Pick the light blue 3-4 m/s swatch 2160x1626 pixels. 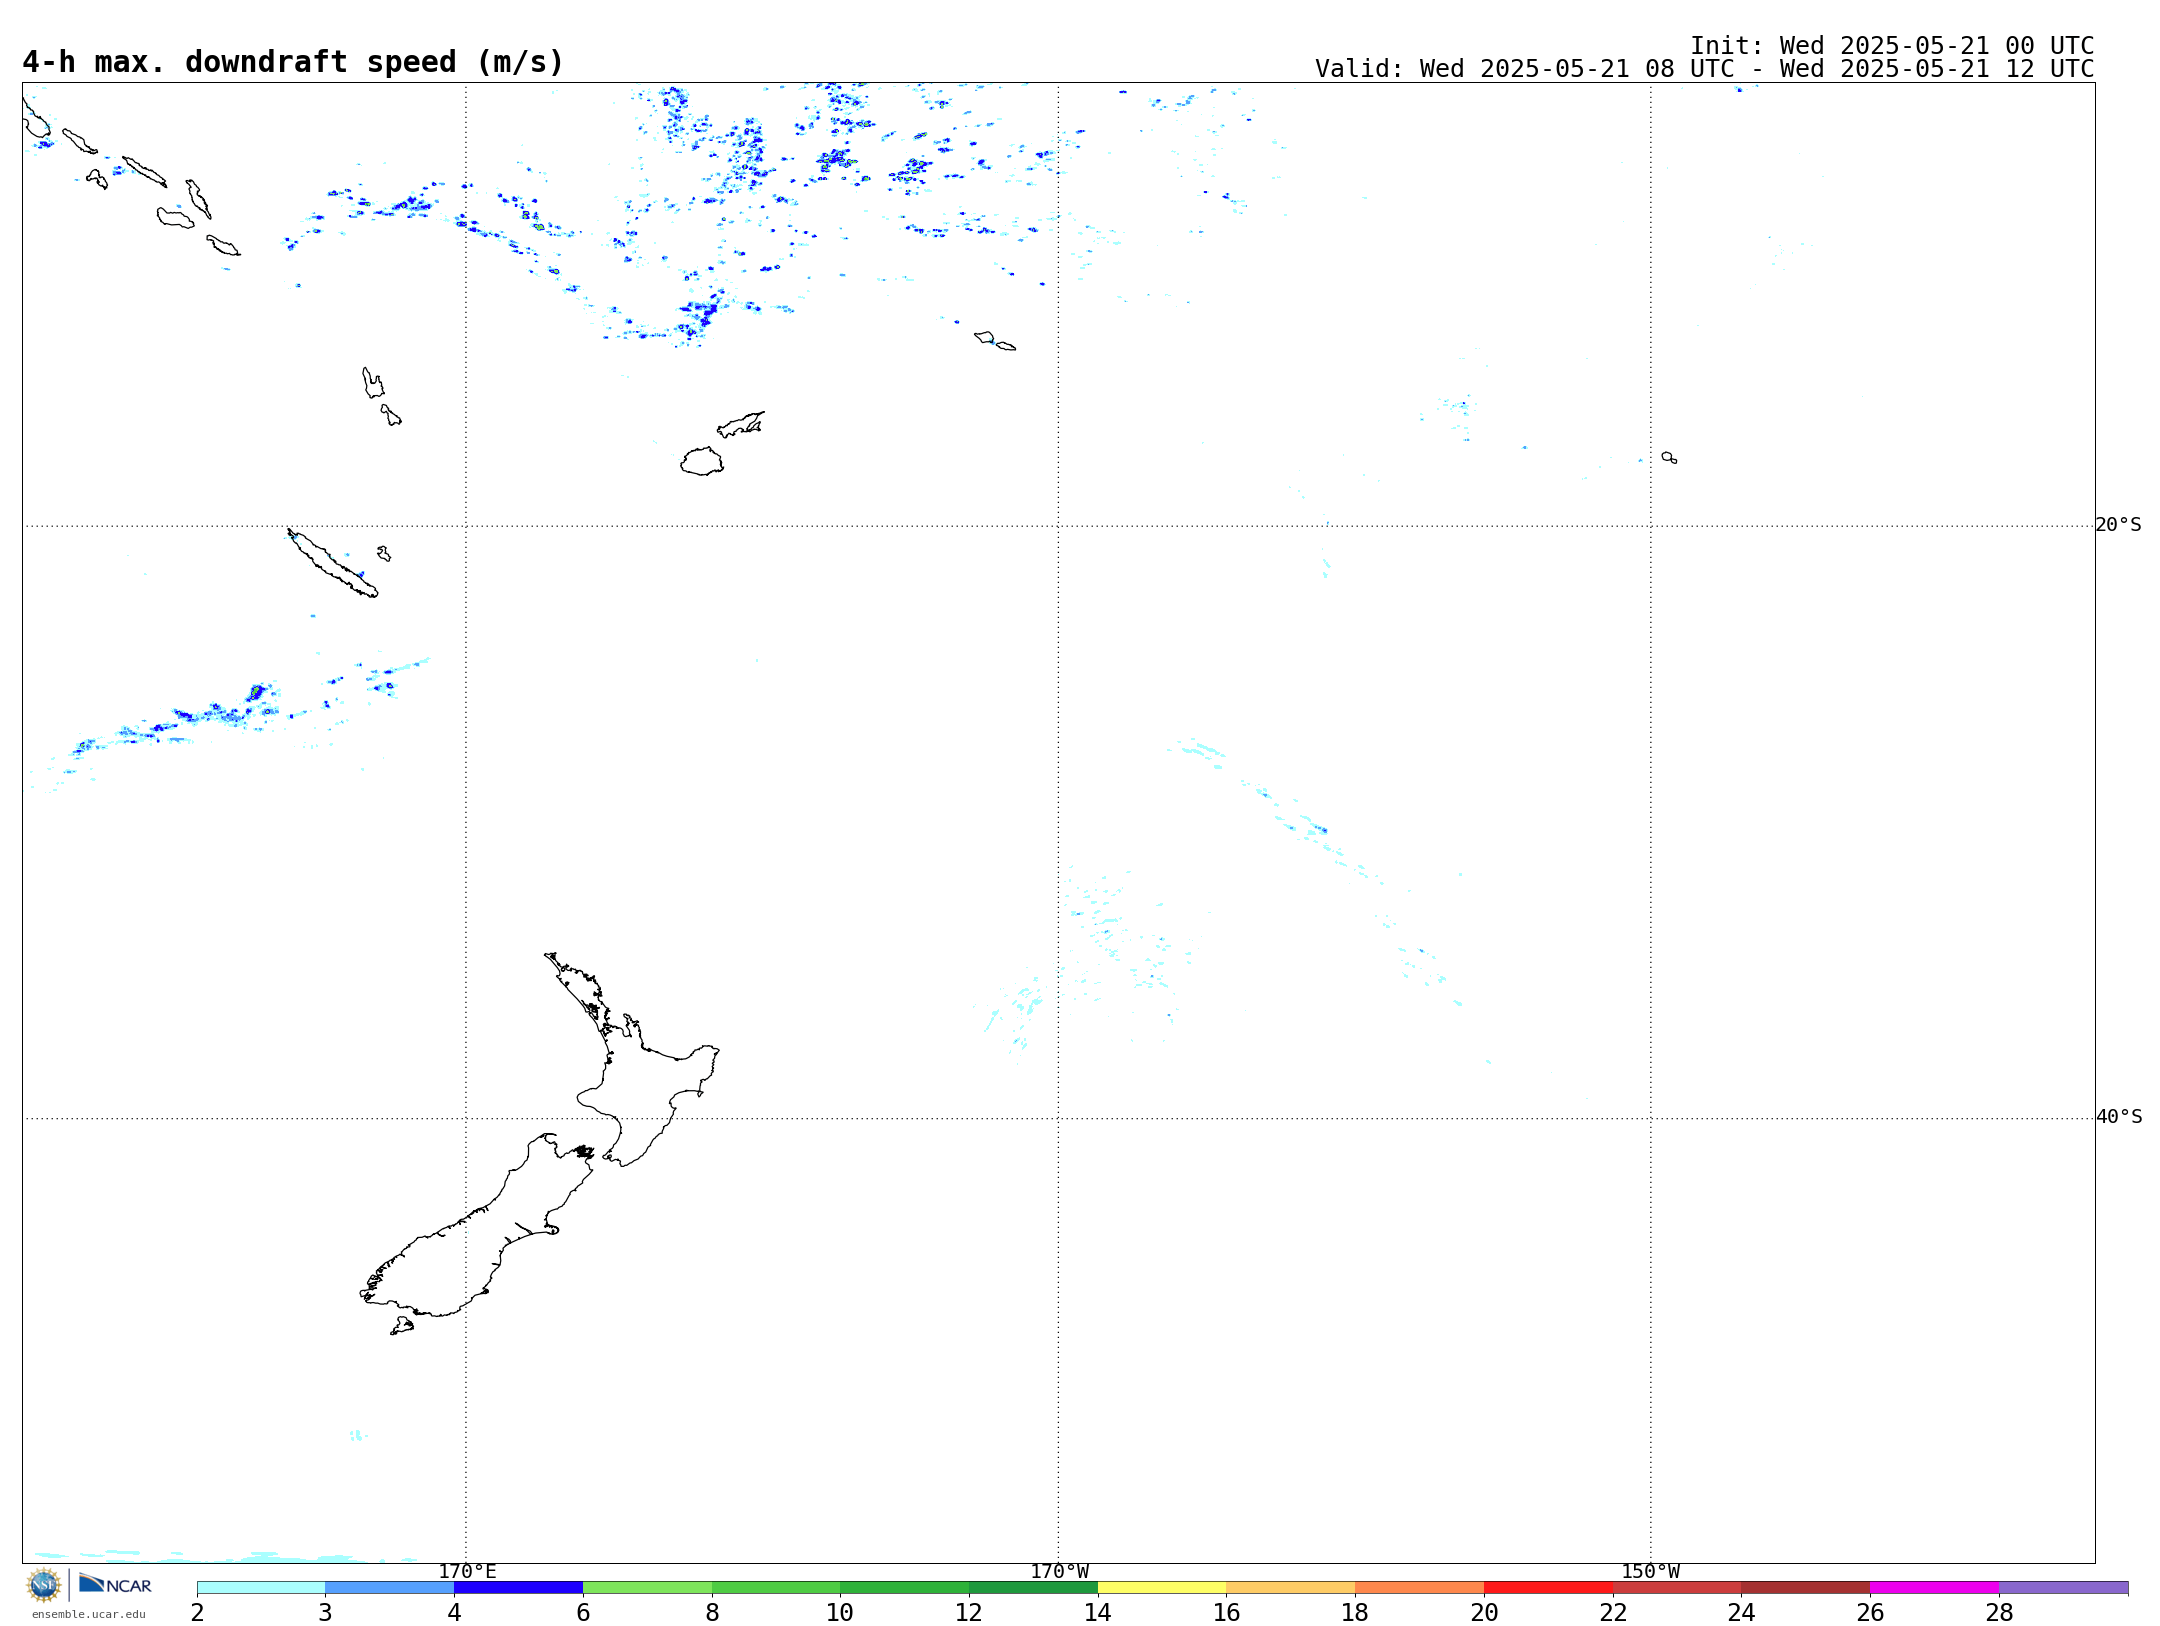(x=390, y=1588)
